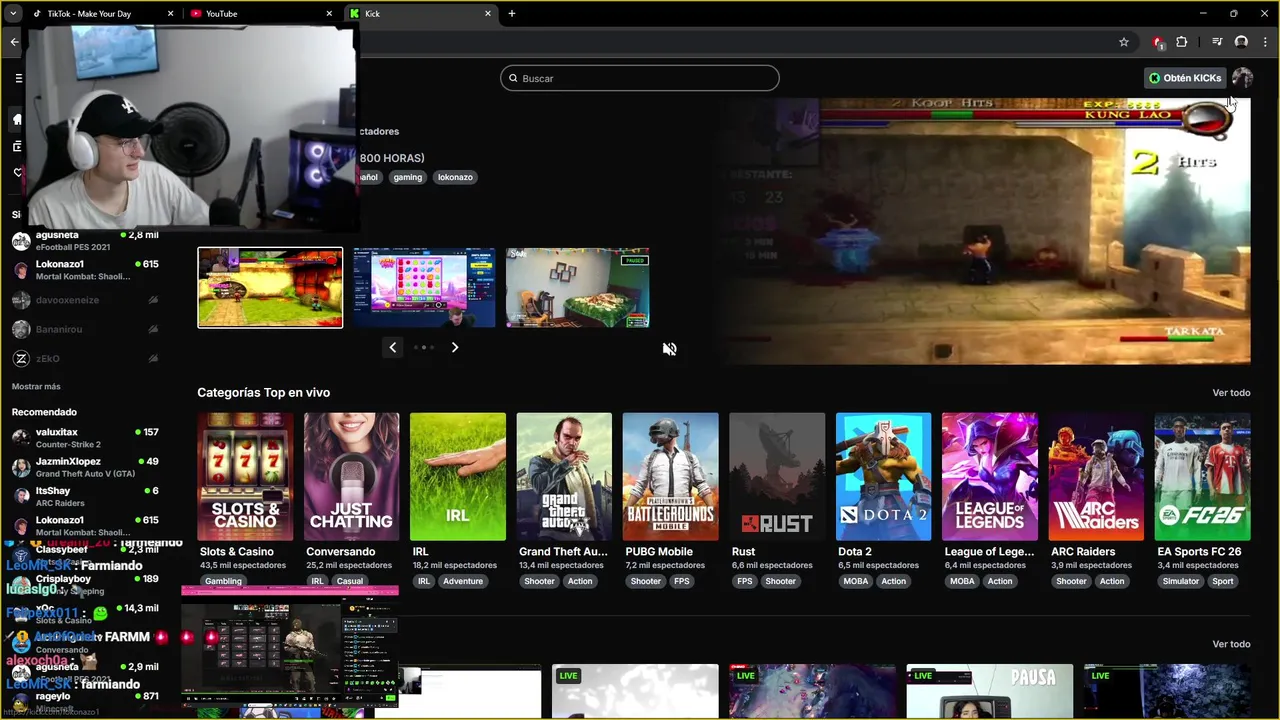Open the Rust category card
Screen dimensions: 1280x720
777,477
